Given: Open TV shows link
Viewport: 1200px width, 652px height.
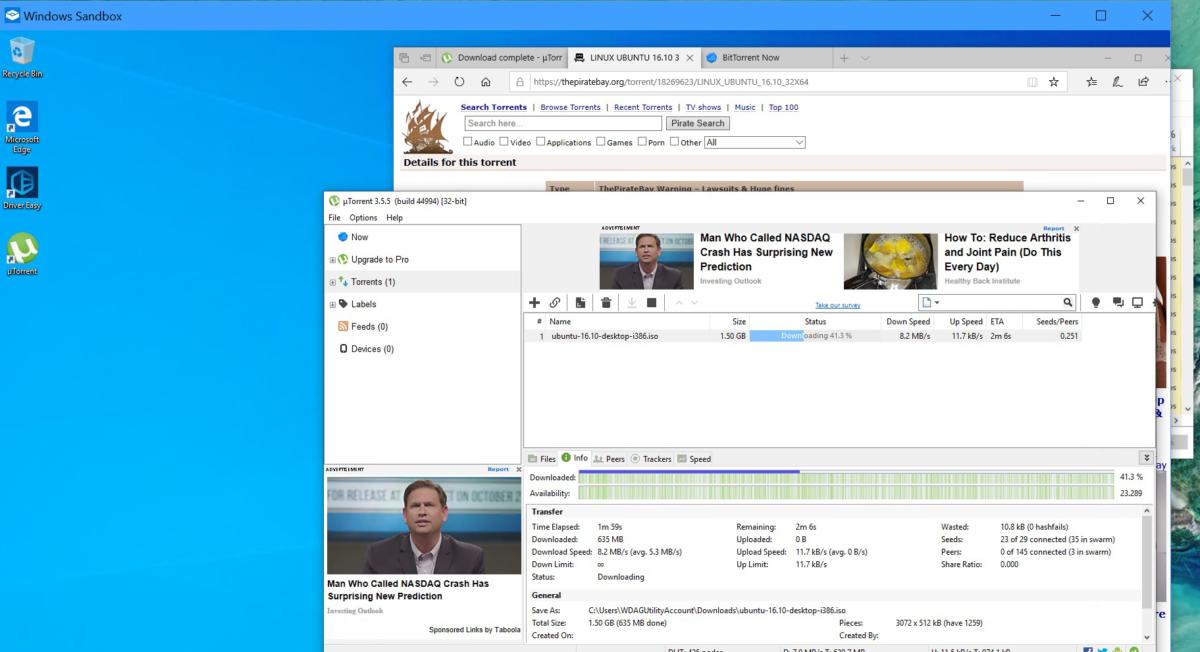Looking at the screenshot, I should 703,107.
